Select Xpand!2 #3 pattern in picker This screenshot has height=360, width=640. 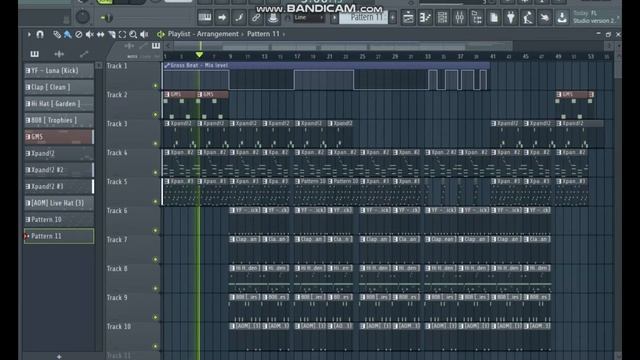pos(59,187)
